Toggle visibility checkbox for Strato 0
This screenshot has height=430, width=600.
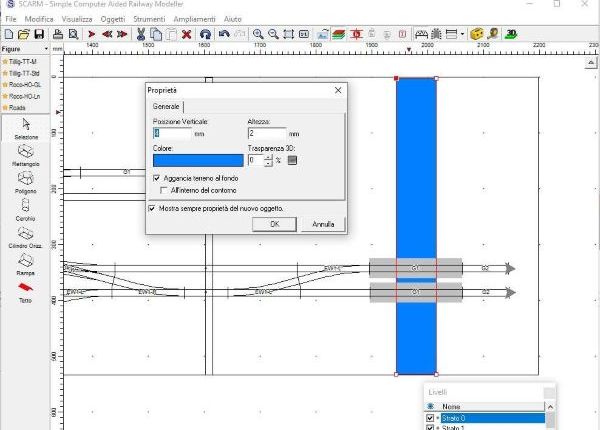[x=431, y=418]
